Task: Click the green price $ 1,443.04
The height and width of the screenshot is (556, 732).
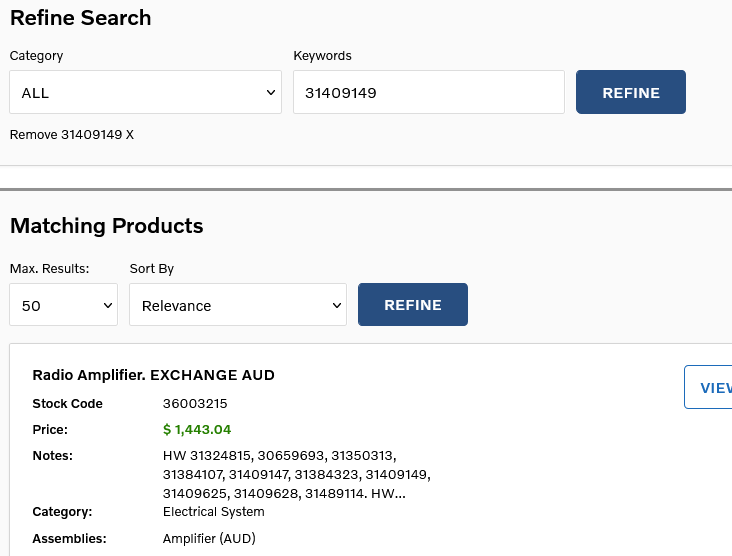Action: [197, 430]
